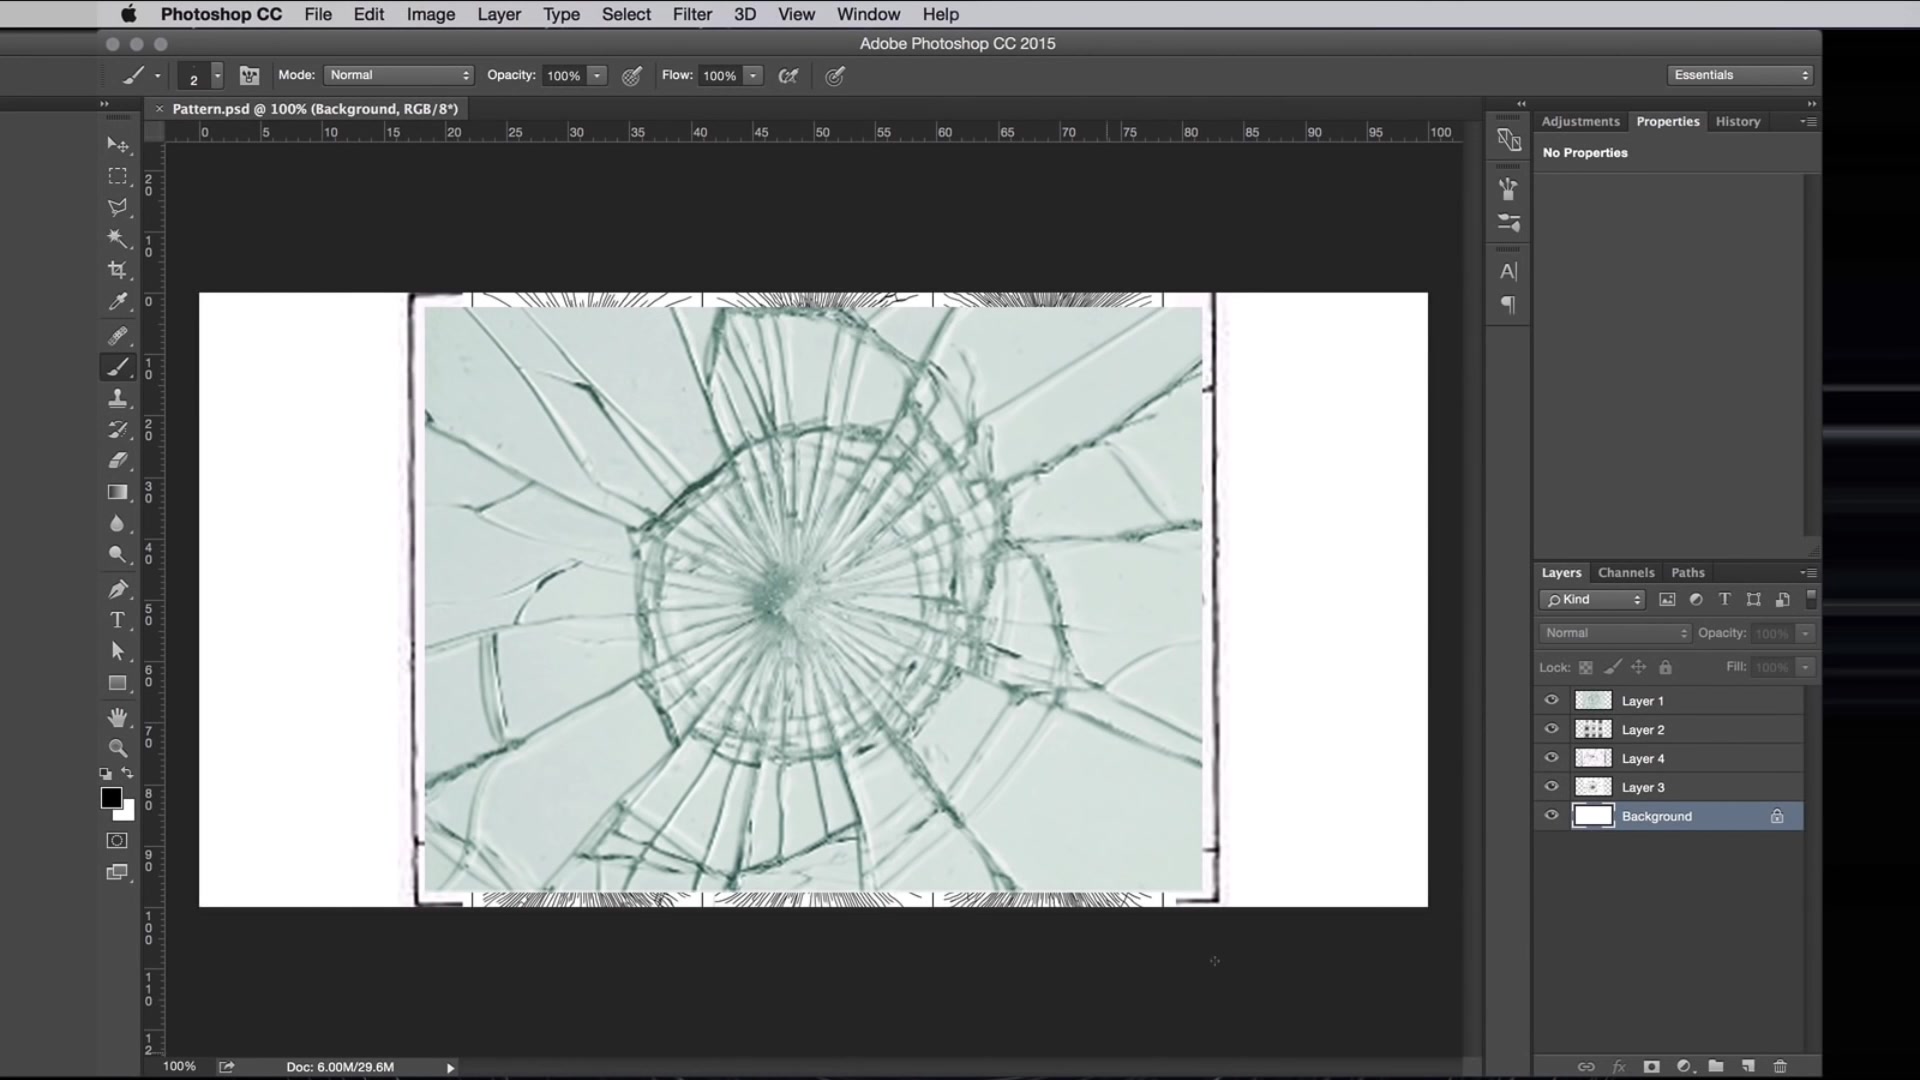Pick the Horizontal Type tool
Image resolution: width=1920 pixels, height=1080 pixels.
(x=118, y=620)
